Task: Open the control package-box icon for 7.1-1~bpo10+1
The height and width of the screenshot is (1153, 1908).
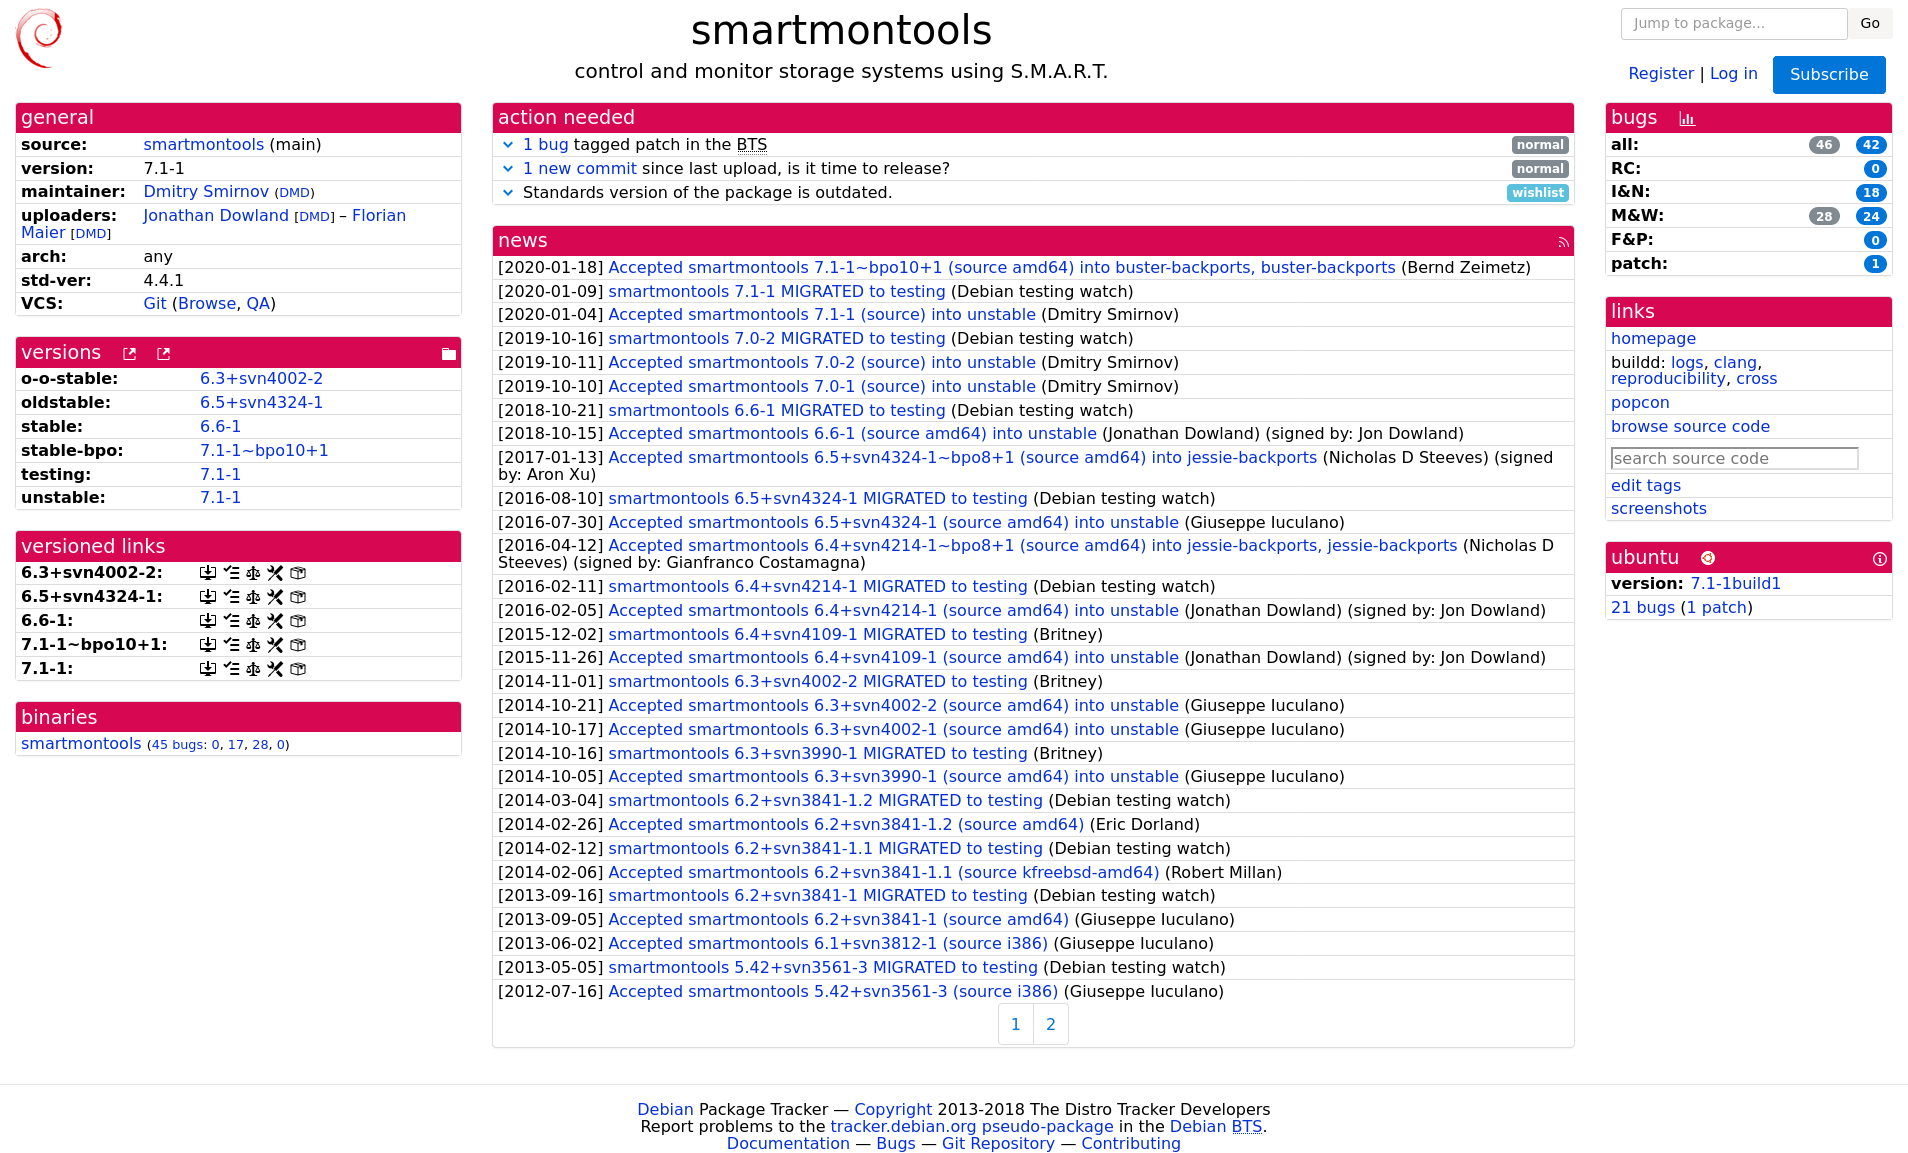Action: click(x=298, y=645)
